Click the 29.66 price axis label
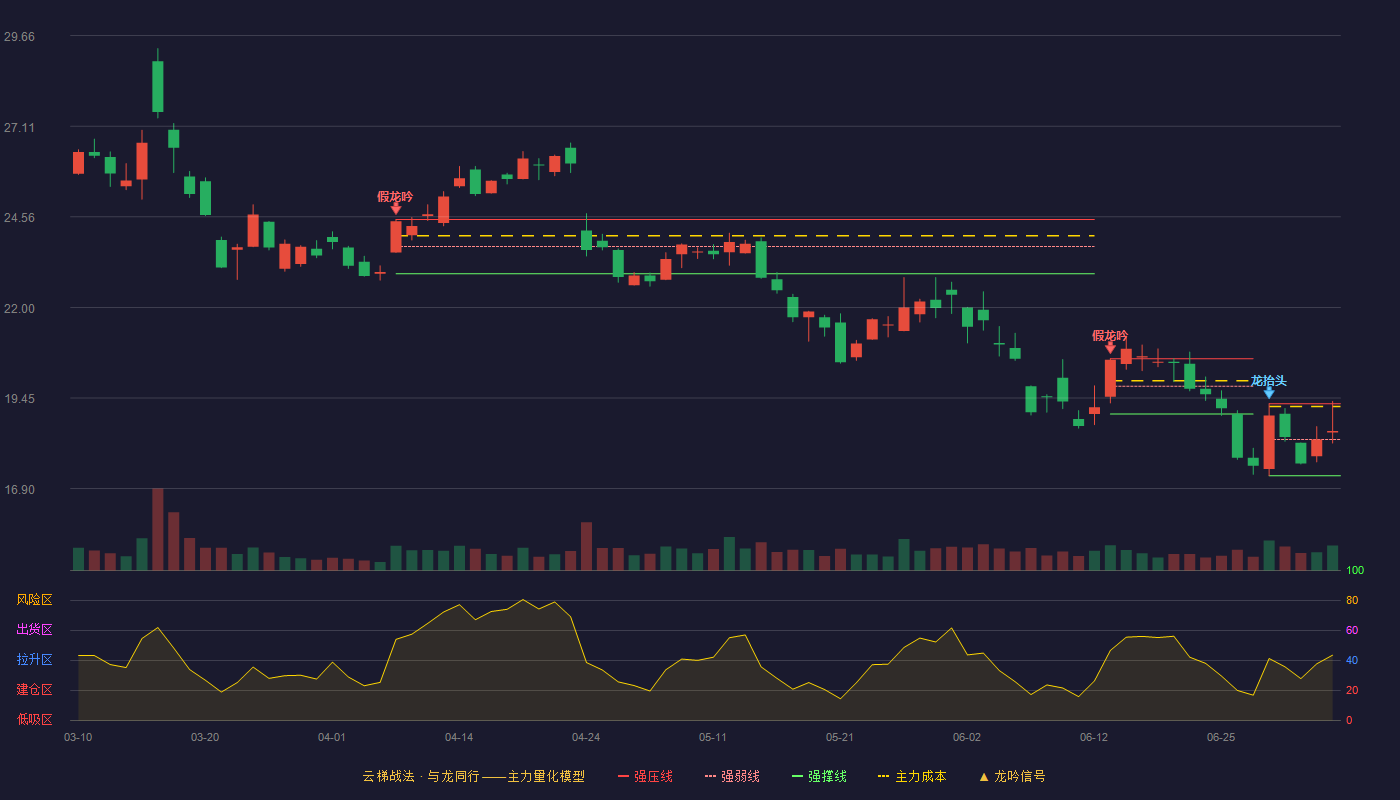Image resolution: width=1400 pixels, height=800 pixels. coord(19,36)
